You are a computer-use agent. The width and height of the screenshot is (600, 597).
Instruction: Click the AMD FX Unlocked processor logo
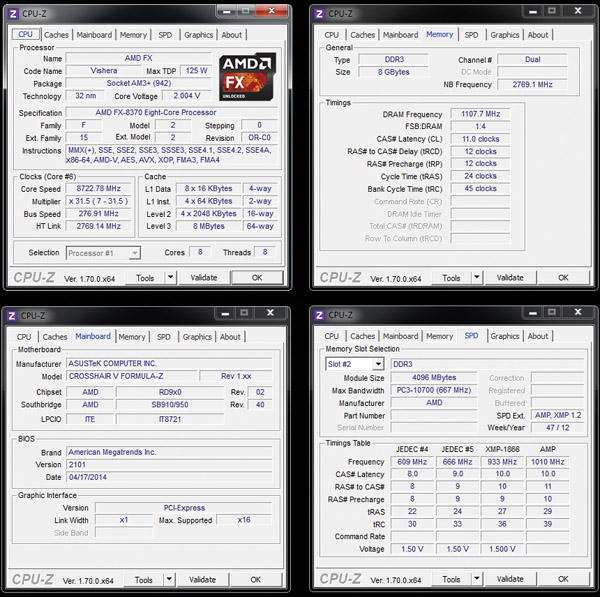(248, 77)
